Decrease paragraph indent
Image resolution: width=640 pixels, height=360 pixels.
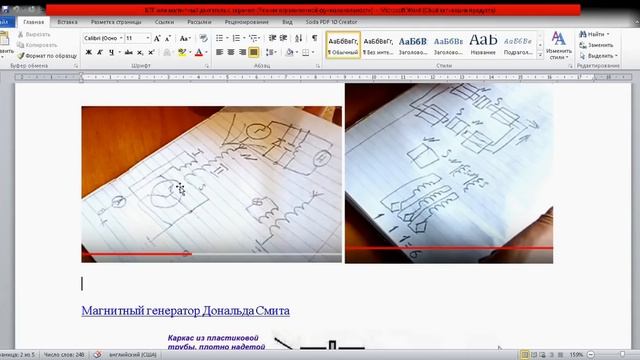coord(272,38)
